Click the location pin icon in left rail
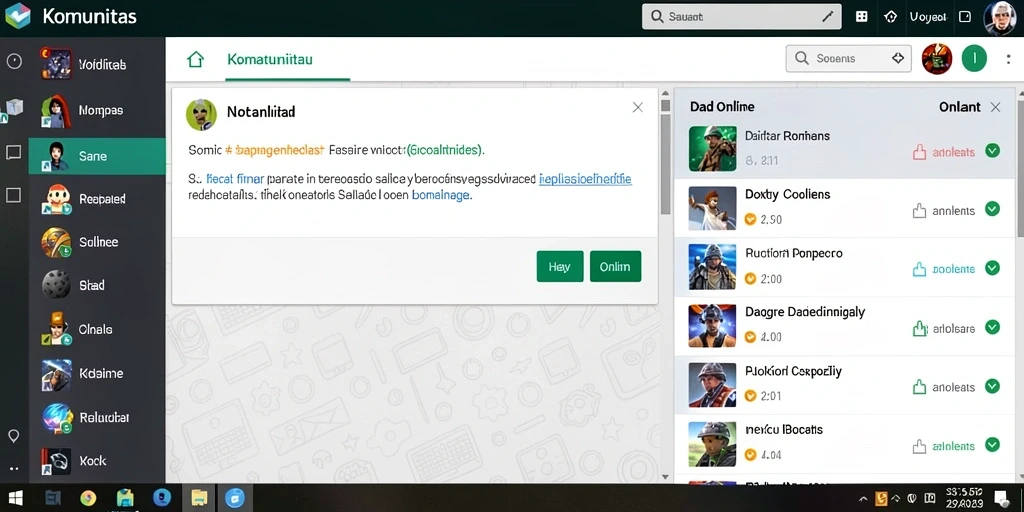This screenshot has height=512, width=1024. click(13, 436)
